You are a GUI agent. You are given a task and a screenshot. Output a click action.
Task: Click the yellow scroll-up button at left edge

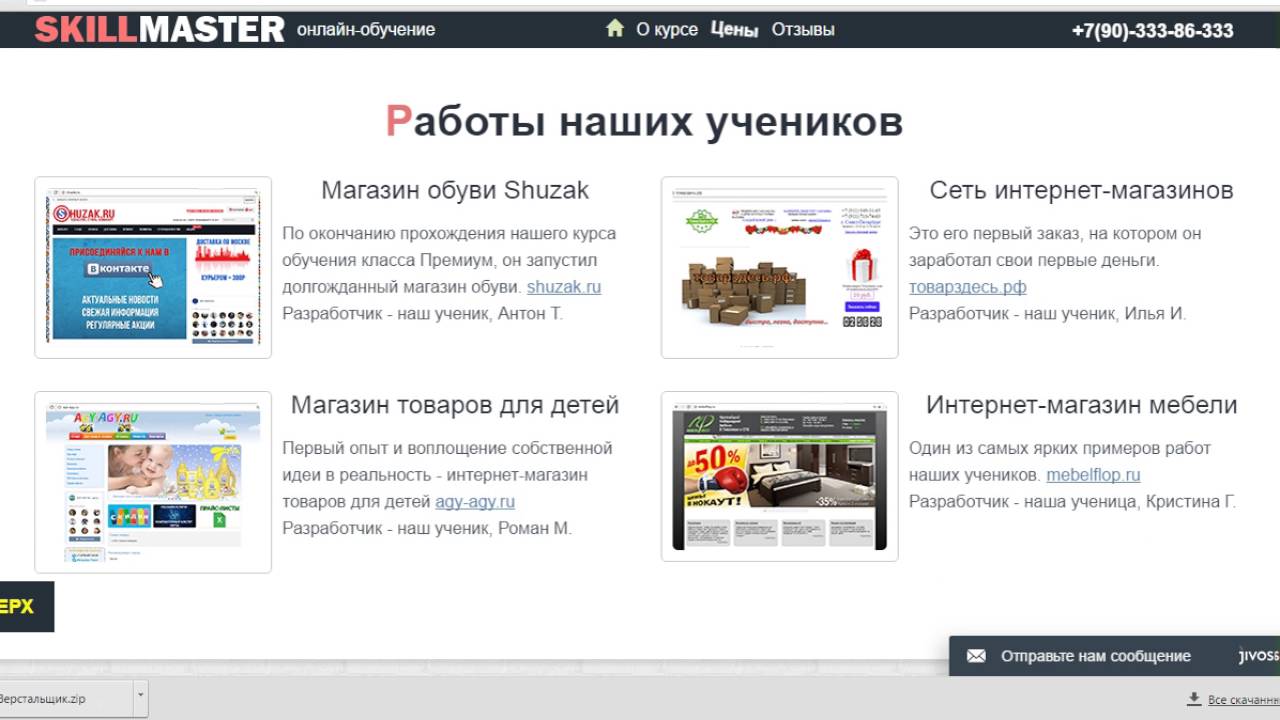pos(27,607)
